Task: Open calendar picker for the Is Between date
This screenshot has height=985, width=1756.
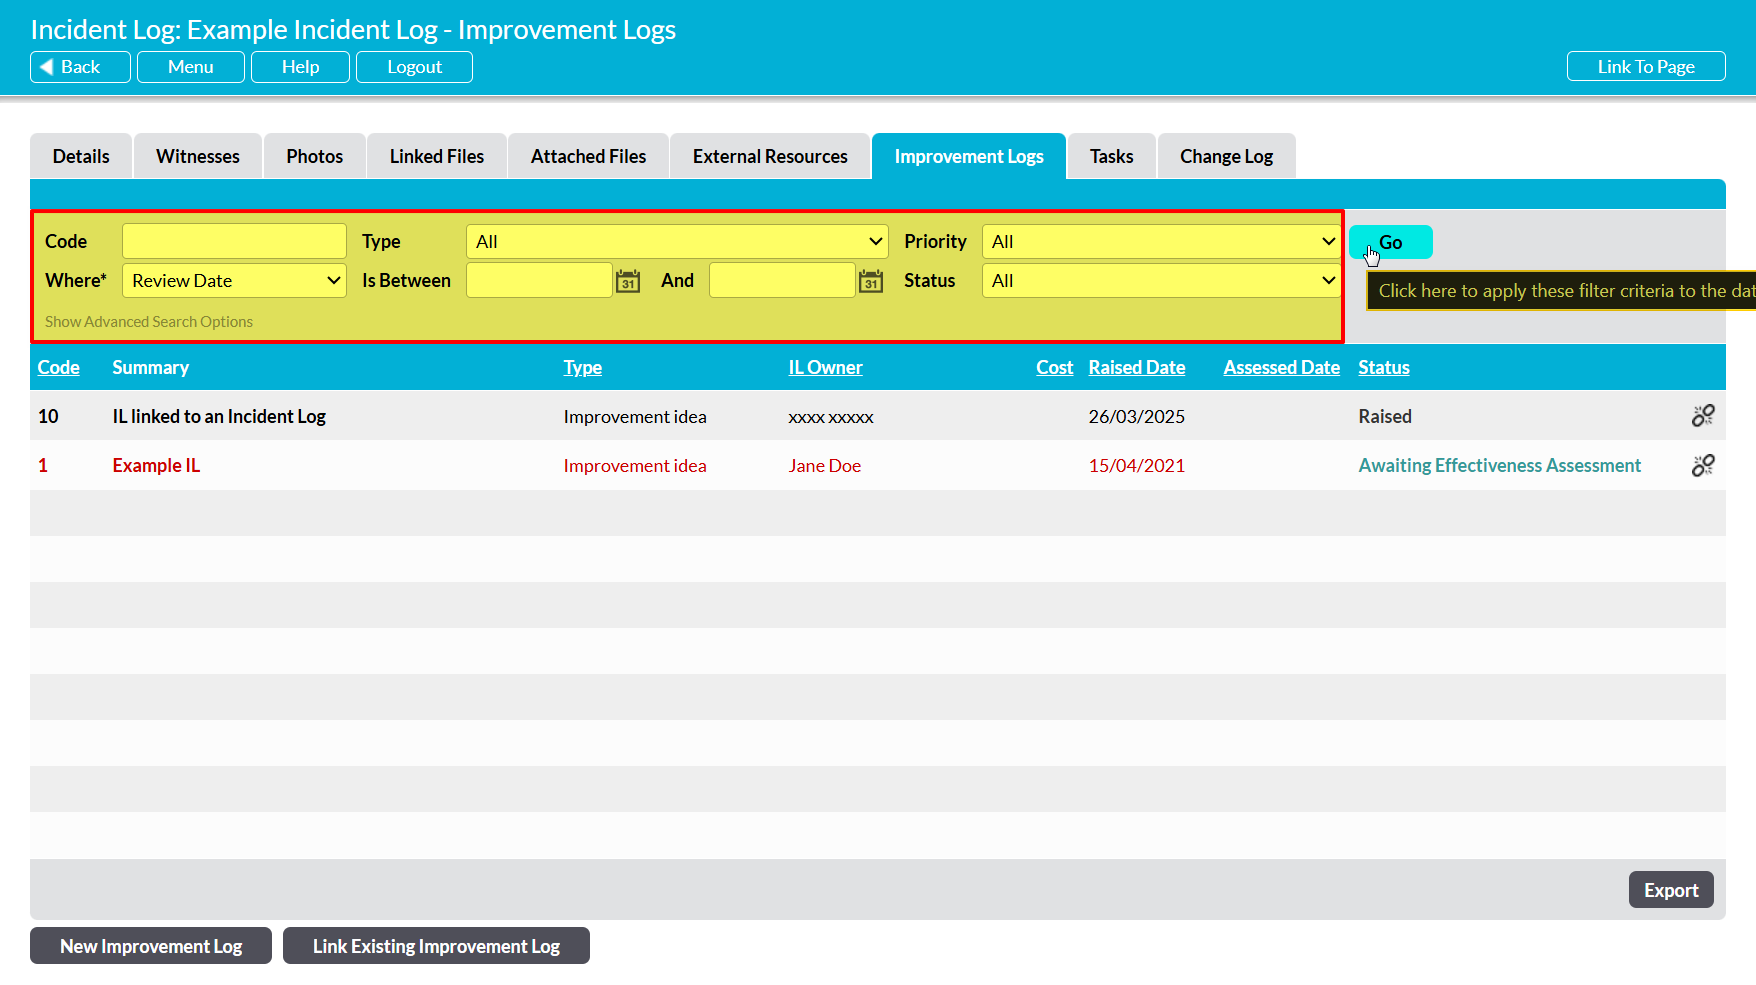Action: [628, 281]
